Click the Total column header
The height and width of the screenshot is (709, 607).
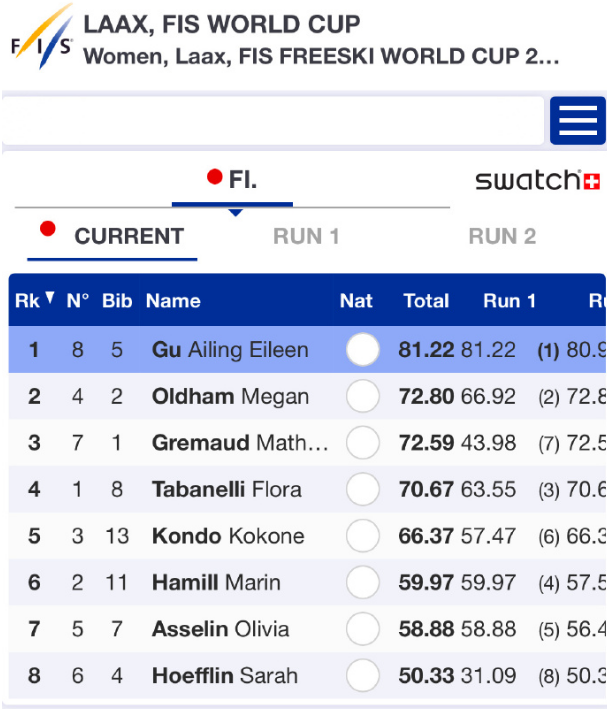pyautogui.click(x=426, y=300)
